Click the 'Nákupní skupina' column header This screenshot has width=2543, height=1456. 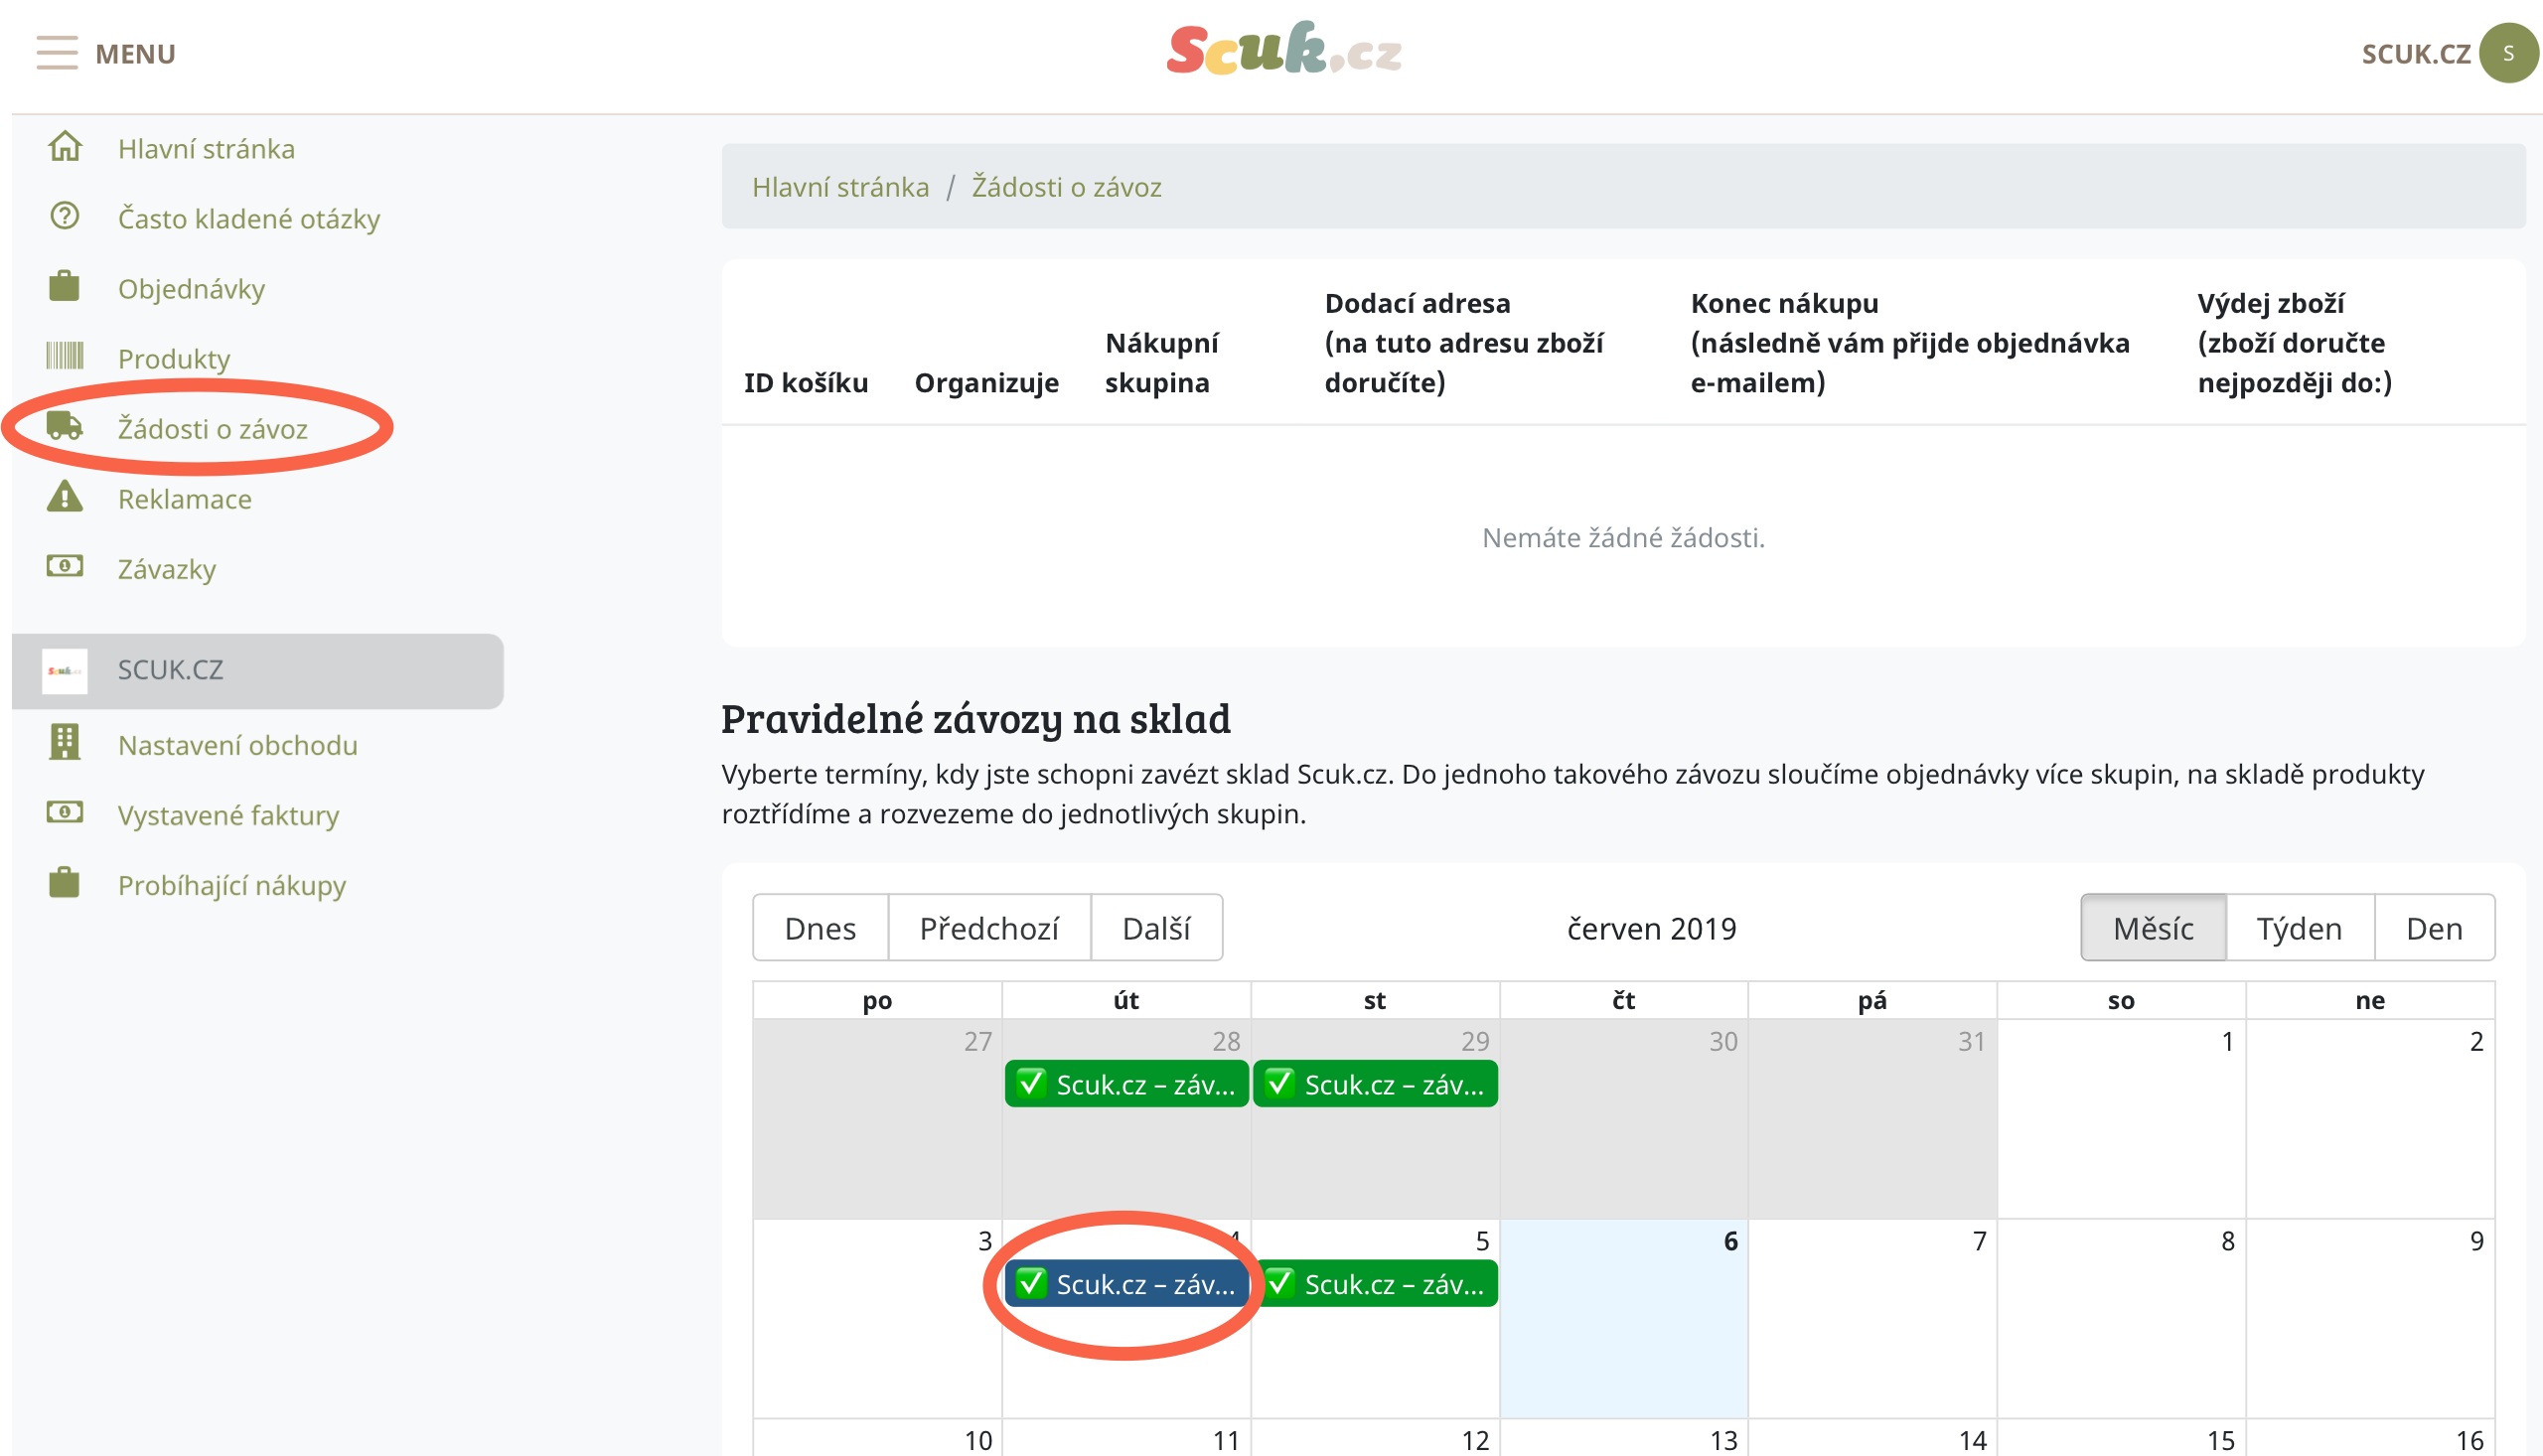tap(1162, 363)
